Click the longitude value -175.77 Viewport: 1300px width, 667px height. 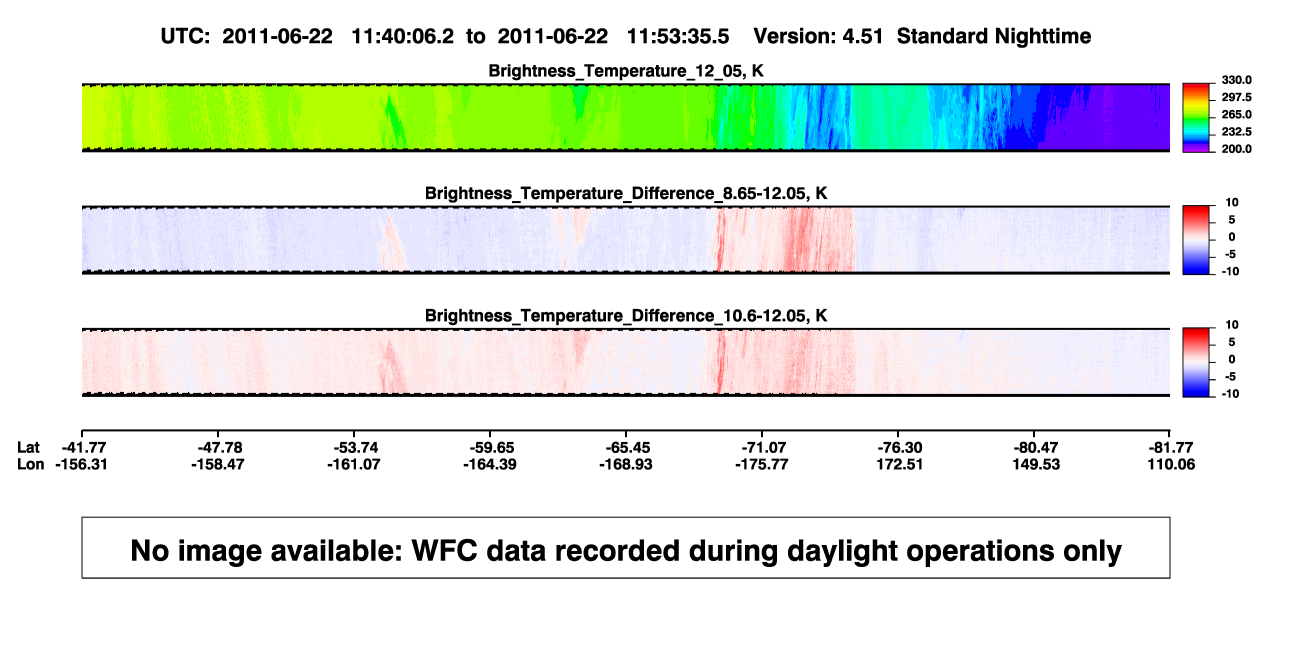[762, 464]
